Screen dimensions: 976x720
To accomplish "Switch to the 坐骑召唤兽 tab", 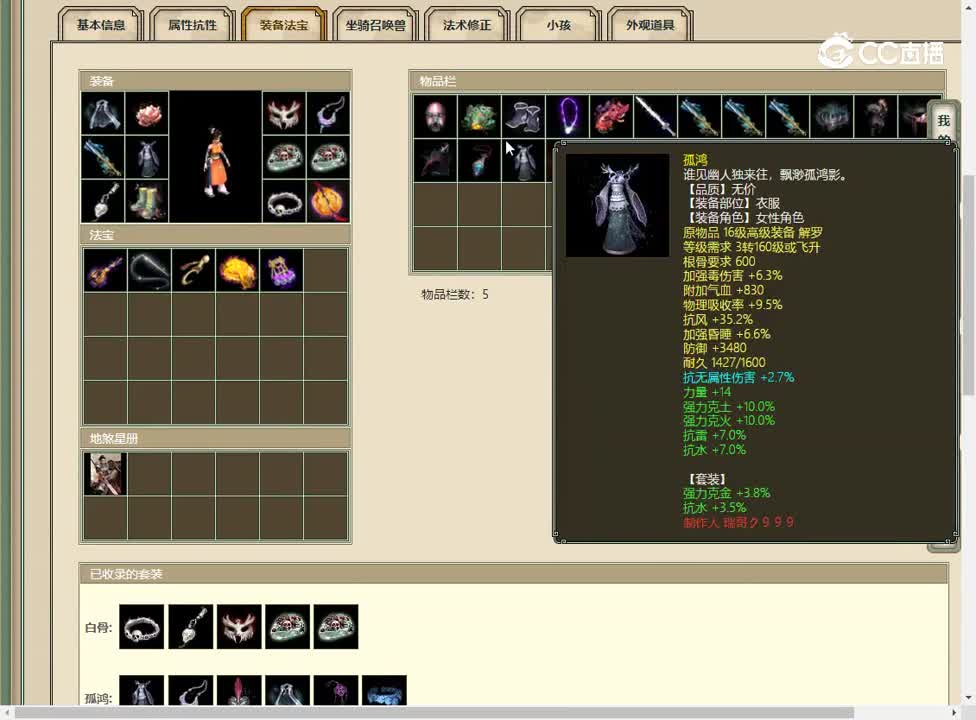I will pyautogui.click(x=375, y=27).
